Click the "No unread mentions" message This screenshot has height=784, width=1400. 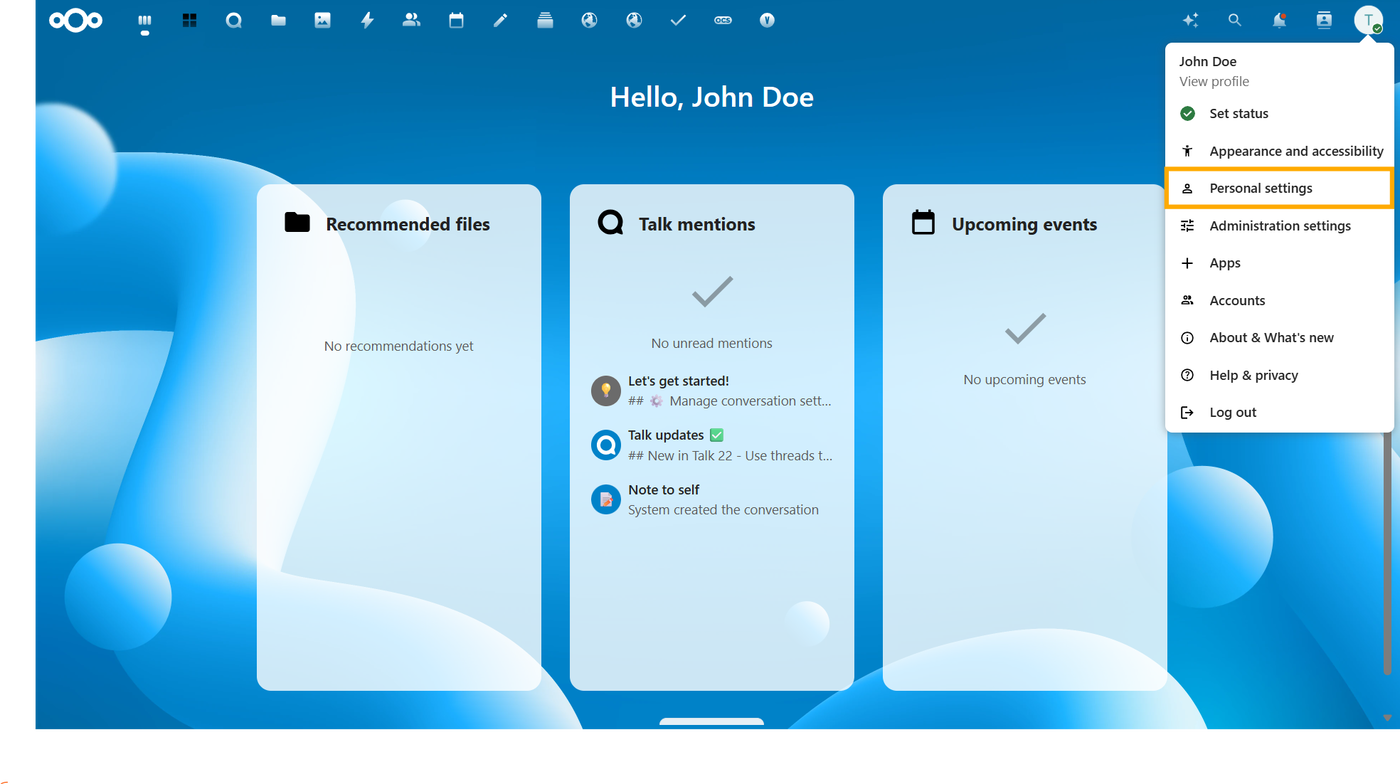coord(712,343)
